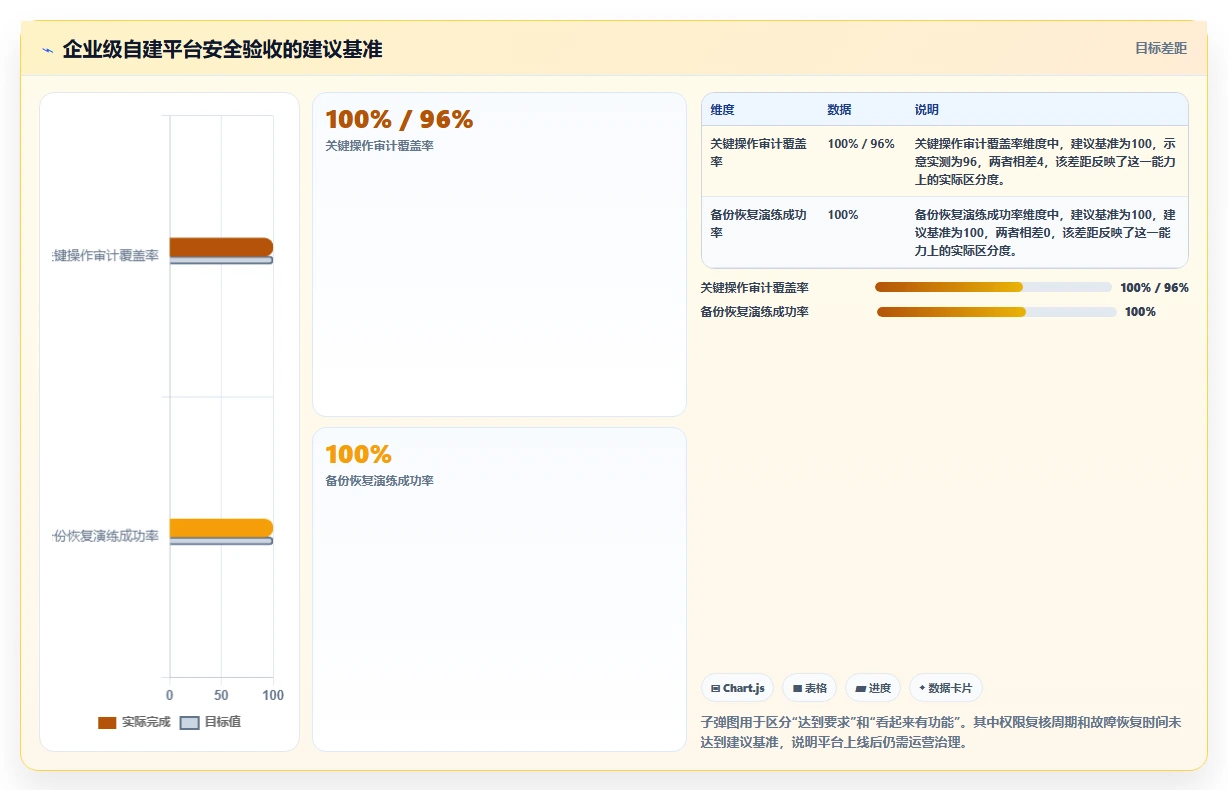Click the page title 企业级自建平台安全验收的建议基准
The width and height of the screenshot is (1228, 790).
222,49
